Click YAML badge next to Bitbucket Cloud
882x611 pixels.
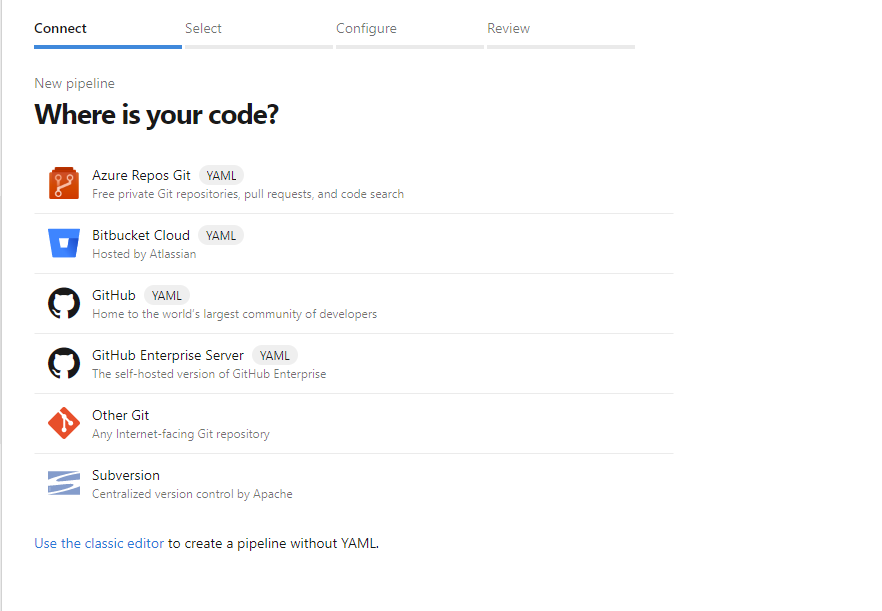point(220,235)
